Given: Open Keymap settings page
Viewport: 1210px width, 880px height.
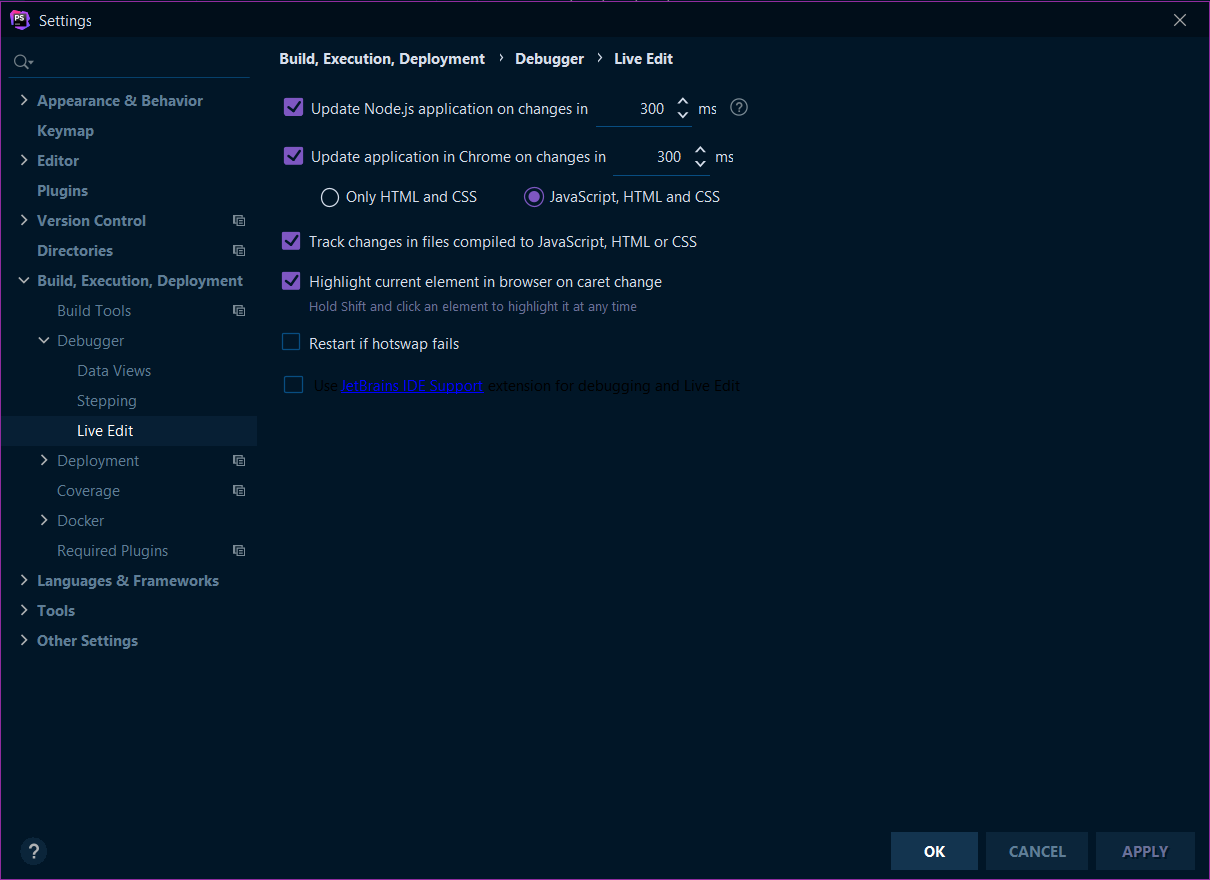Looking at the screenshot, I should coord(65,131).
